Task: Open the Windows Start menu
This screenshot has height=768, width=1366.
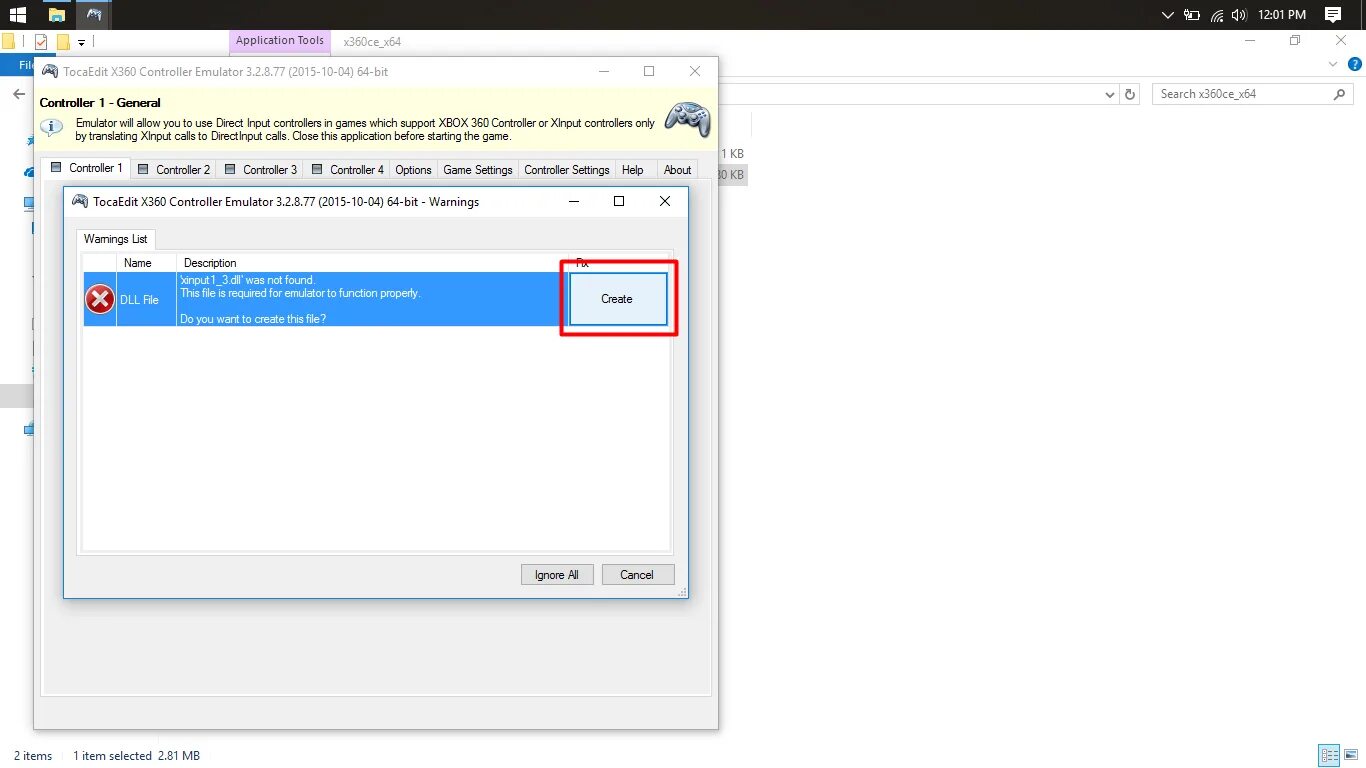Action: tap(17, 15)
